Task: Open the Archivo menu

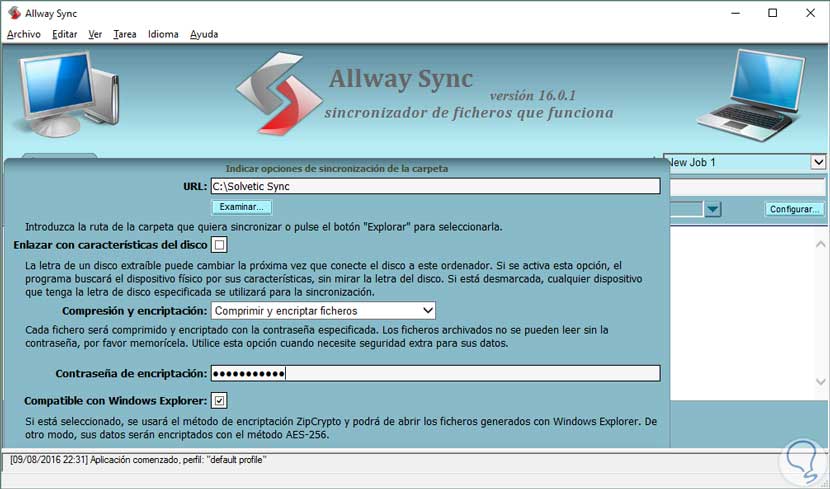Action: 24,34
